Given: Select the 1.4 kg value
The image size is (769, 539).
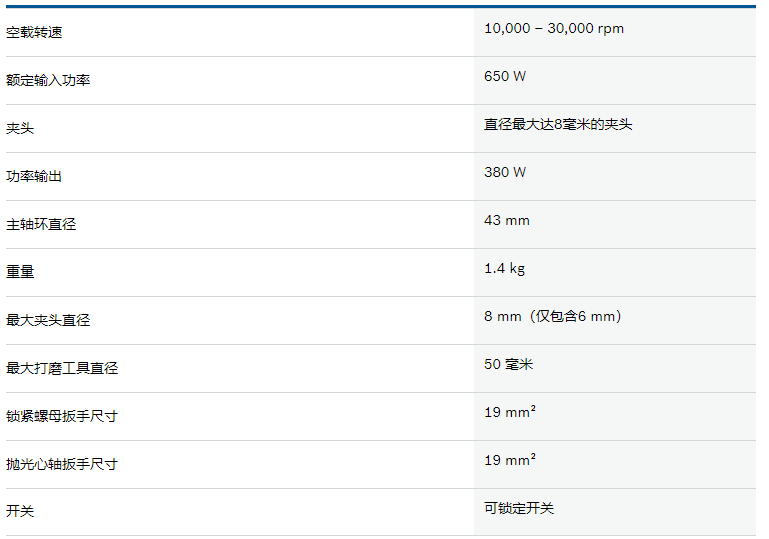Looking at the screenshot, I should click(504, 268).
